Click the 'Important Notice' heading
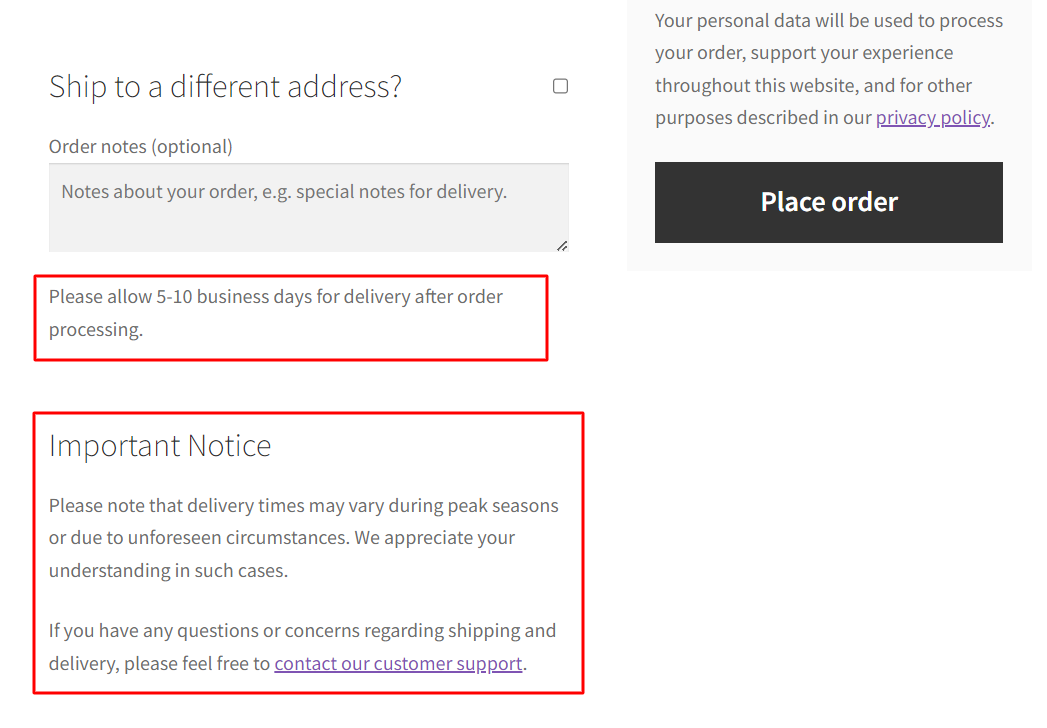Image resolution: width=1047 pixels, height=728 pixels. pyautogui.click(x=160, y=446)
